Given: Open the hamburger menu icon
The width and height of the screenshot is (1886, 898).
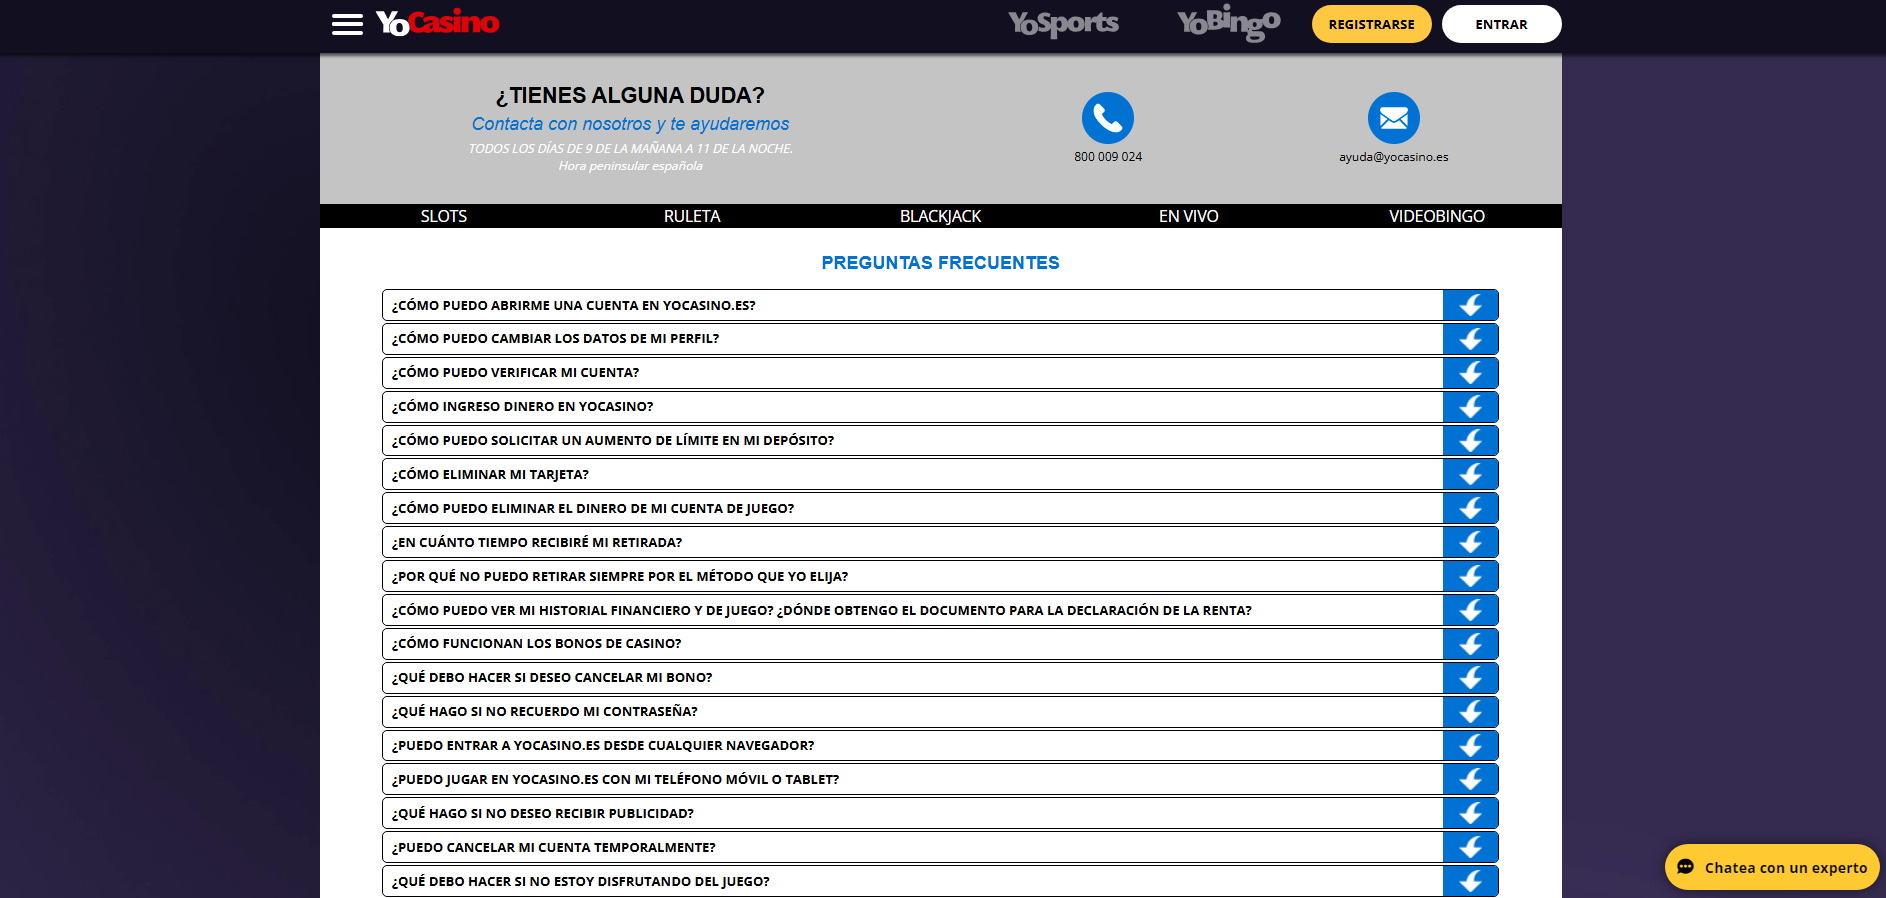Looking at the screenshot, I should [347, 24].
